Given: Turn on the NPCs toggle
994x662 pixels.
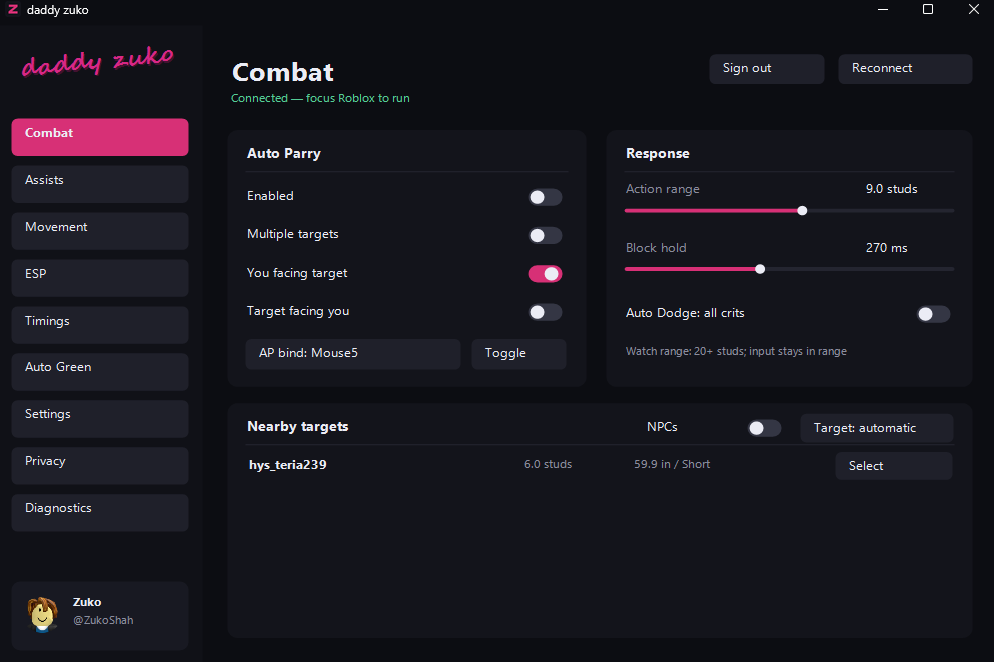Looking at the screenshot, I should [764, 428].
